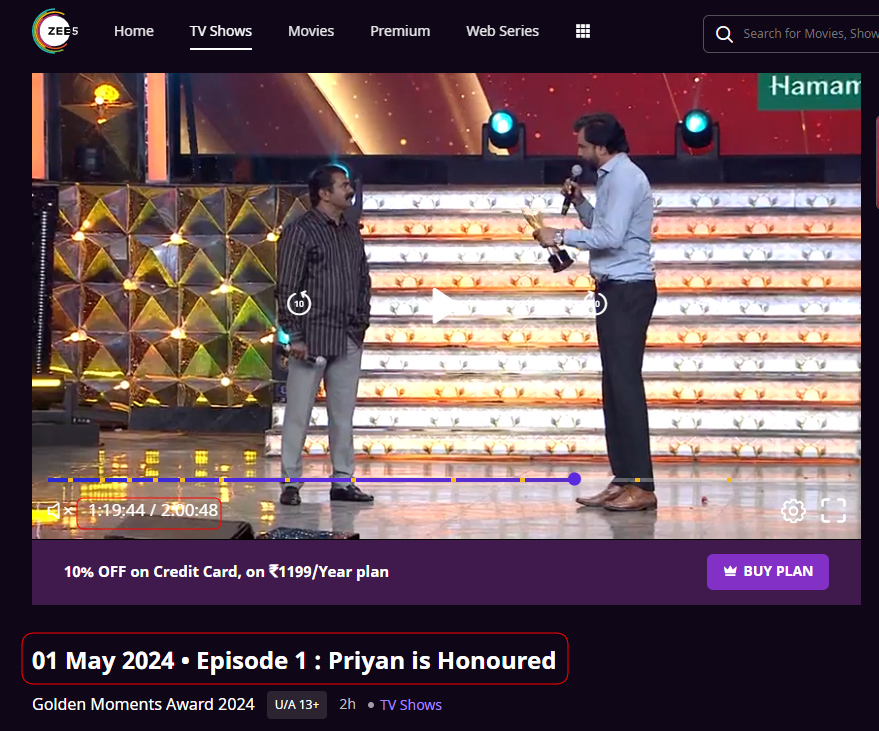The image size is (879, 731).
Task: Open the Premium section
Action: [400, 31]
